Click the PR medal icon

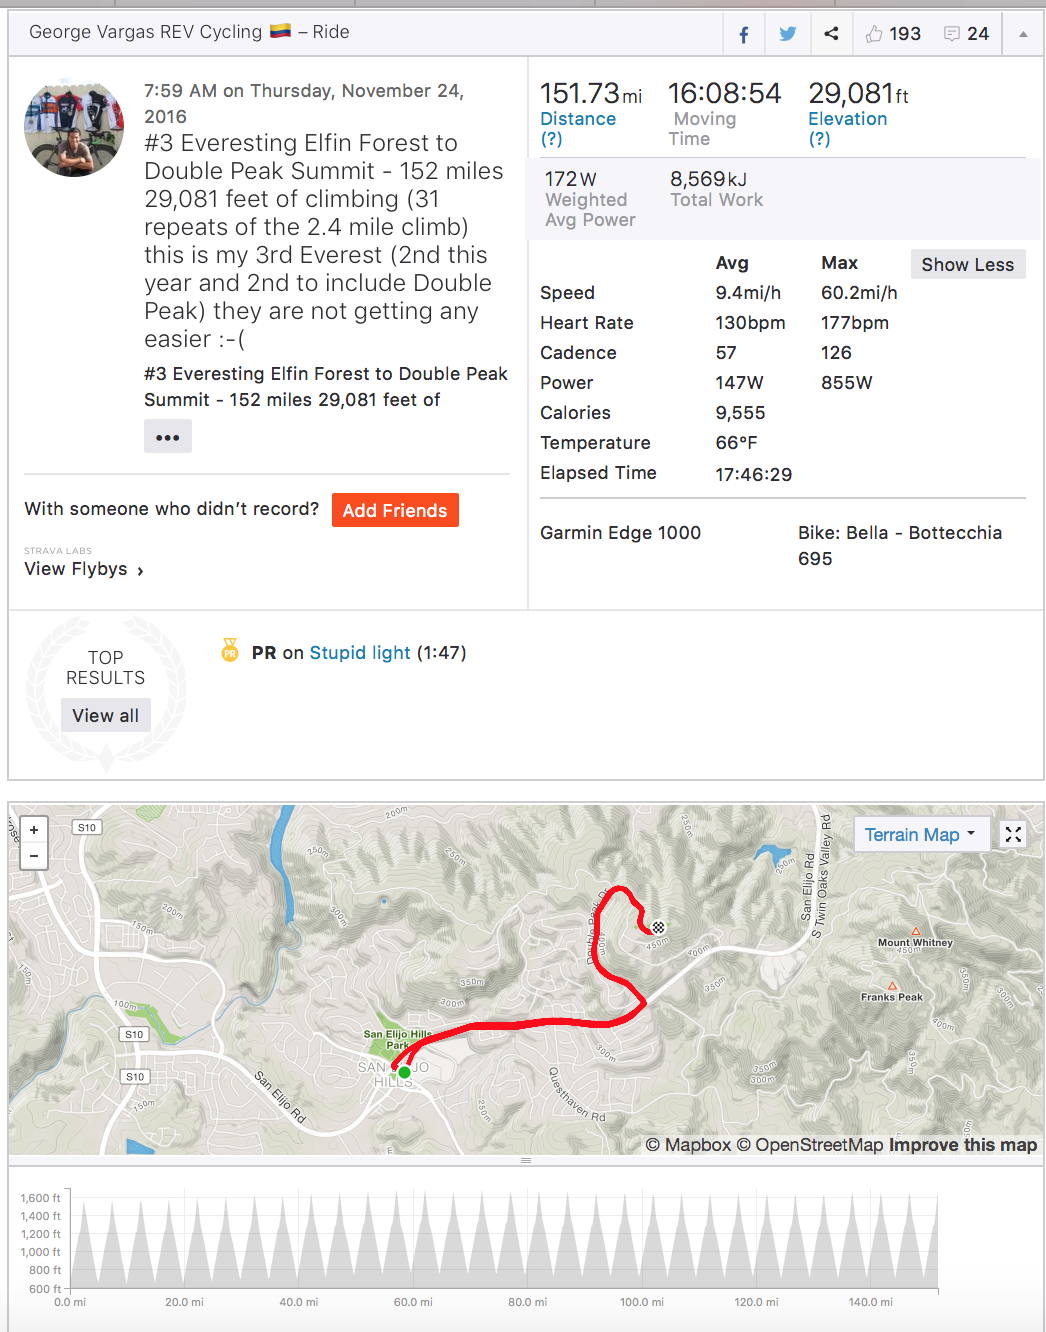click(x=230, y=651)
